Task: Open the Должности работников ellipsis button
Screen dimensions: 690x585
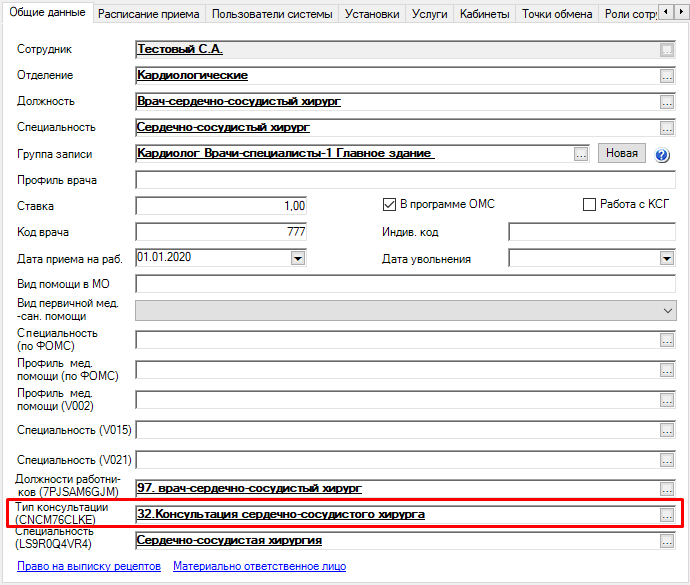Action: pyautogui.click(x=667, y=489)
